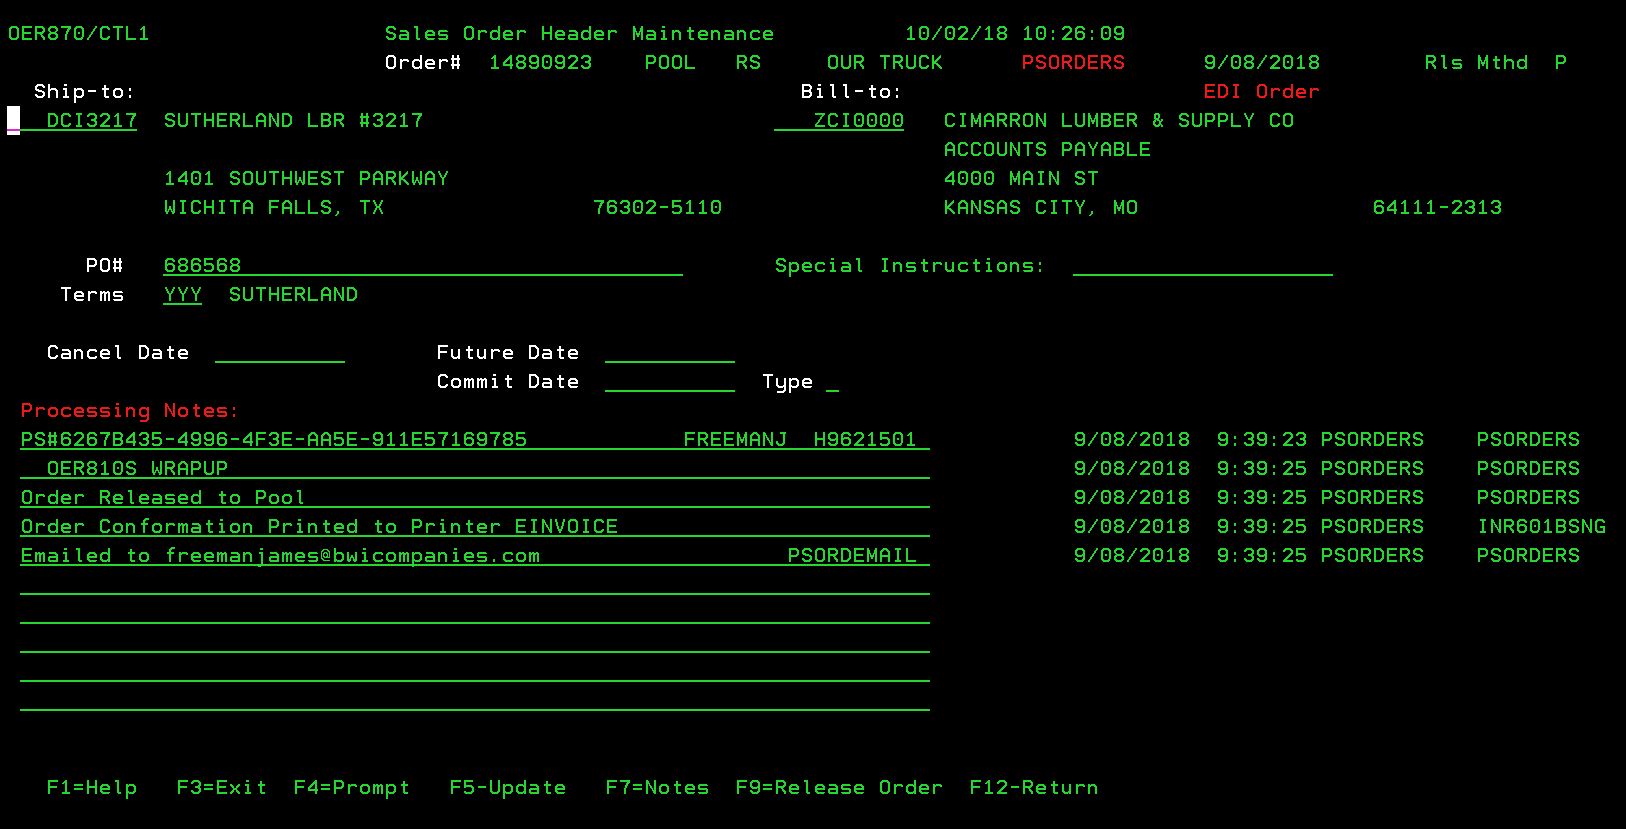Choose F12-Return to go back
This screenshot has width=1626, height=829.
[x=1033, y=788]
